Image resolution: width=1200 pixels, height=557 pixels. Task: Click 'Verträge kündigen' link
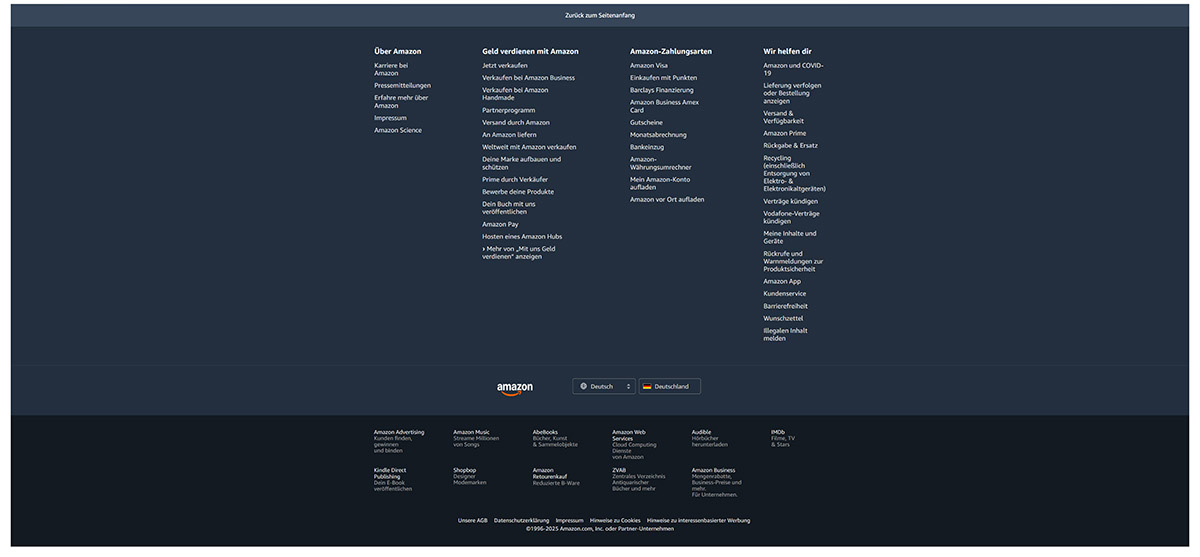pos(791,201)
